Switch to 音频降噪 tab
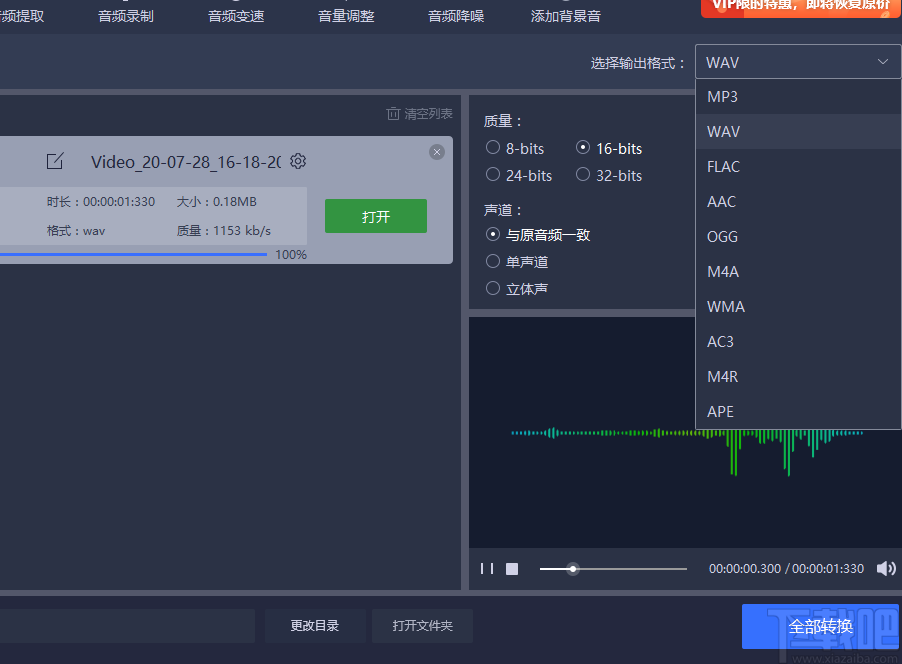Image resolution: width=902 pixels, height=664 pixels. point(455,15)
